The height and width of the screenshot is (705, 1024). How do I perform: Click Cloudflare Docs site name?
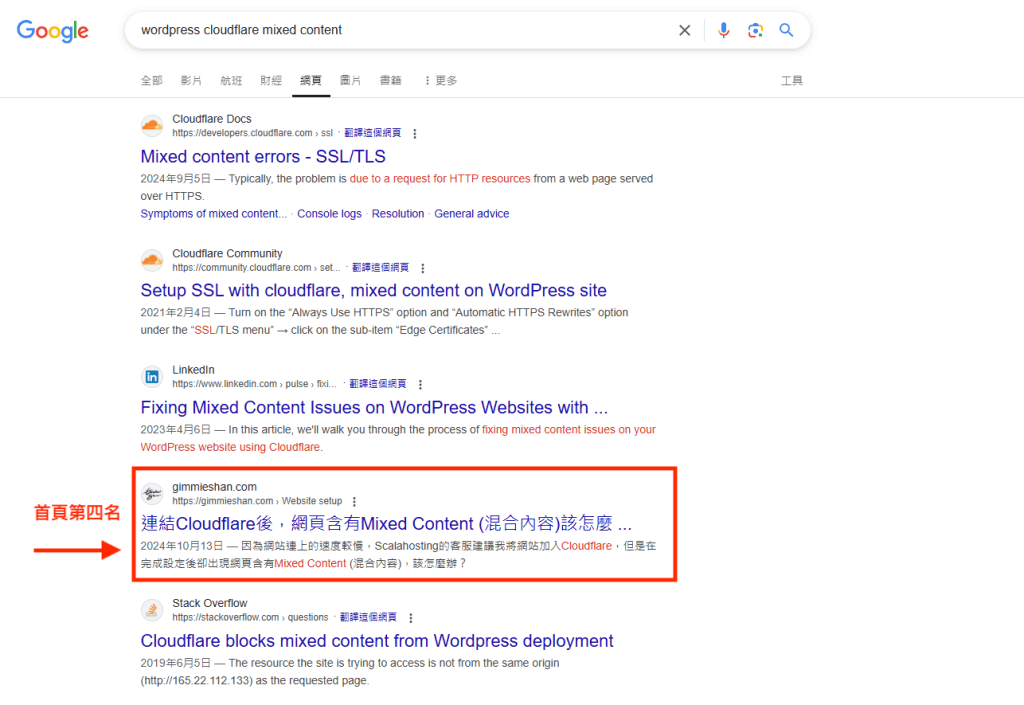point(212,119)
